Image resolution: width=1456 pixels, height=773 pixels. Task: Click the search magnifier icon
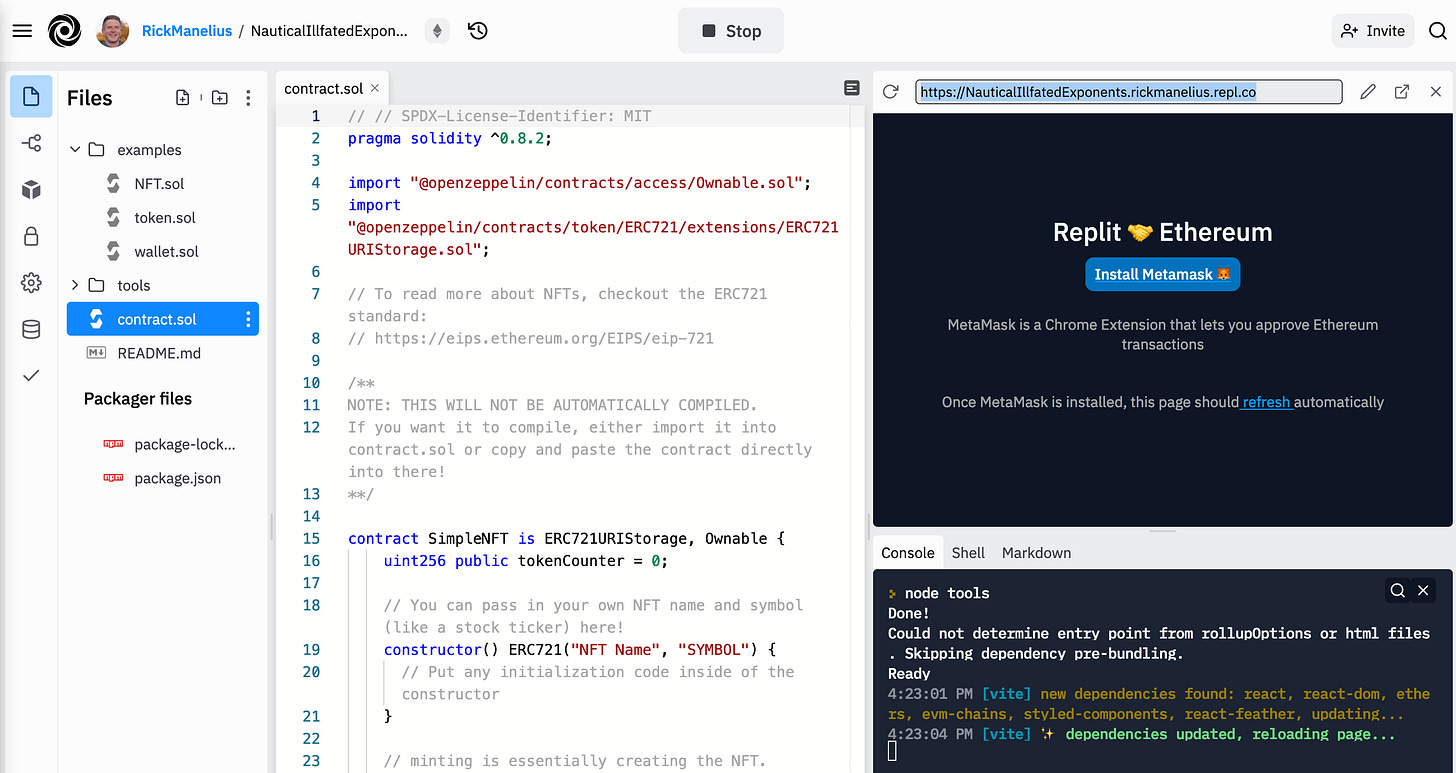[x=1437, y=31]
